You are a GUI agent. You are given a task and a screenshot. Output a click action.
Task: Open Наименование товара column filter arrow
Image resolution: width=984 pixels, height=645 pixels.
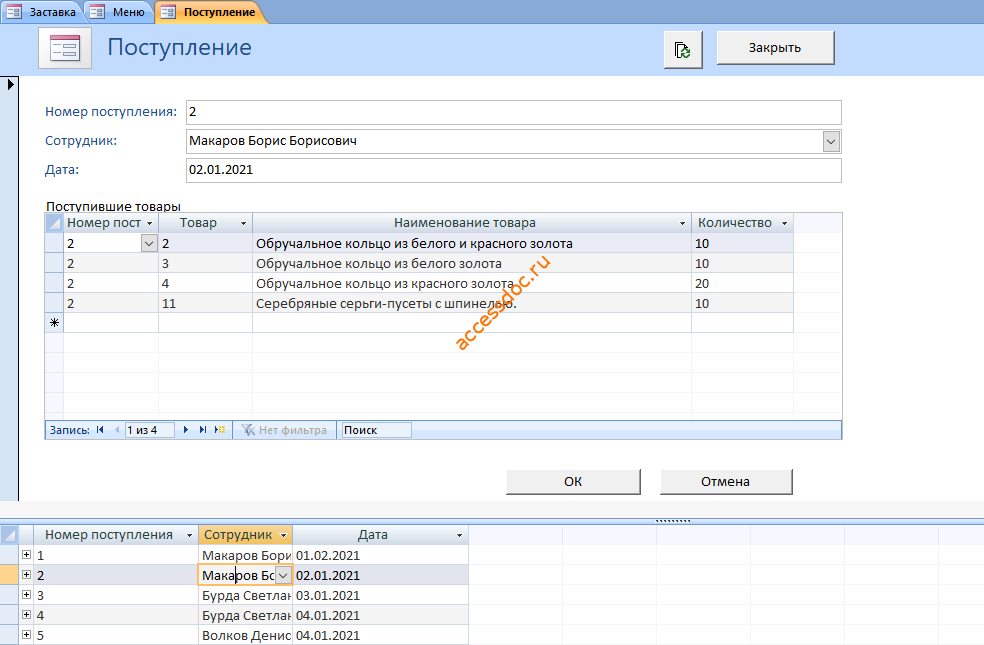pyautogui.click(x=682, y=223)
